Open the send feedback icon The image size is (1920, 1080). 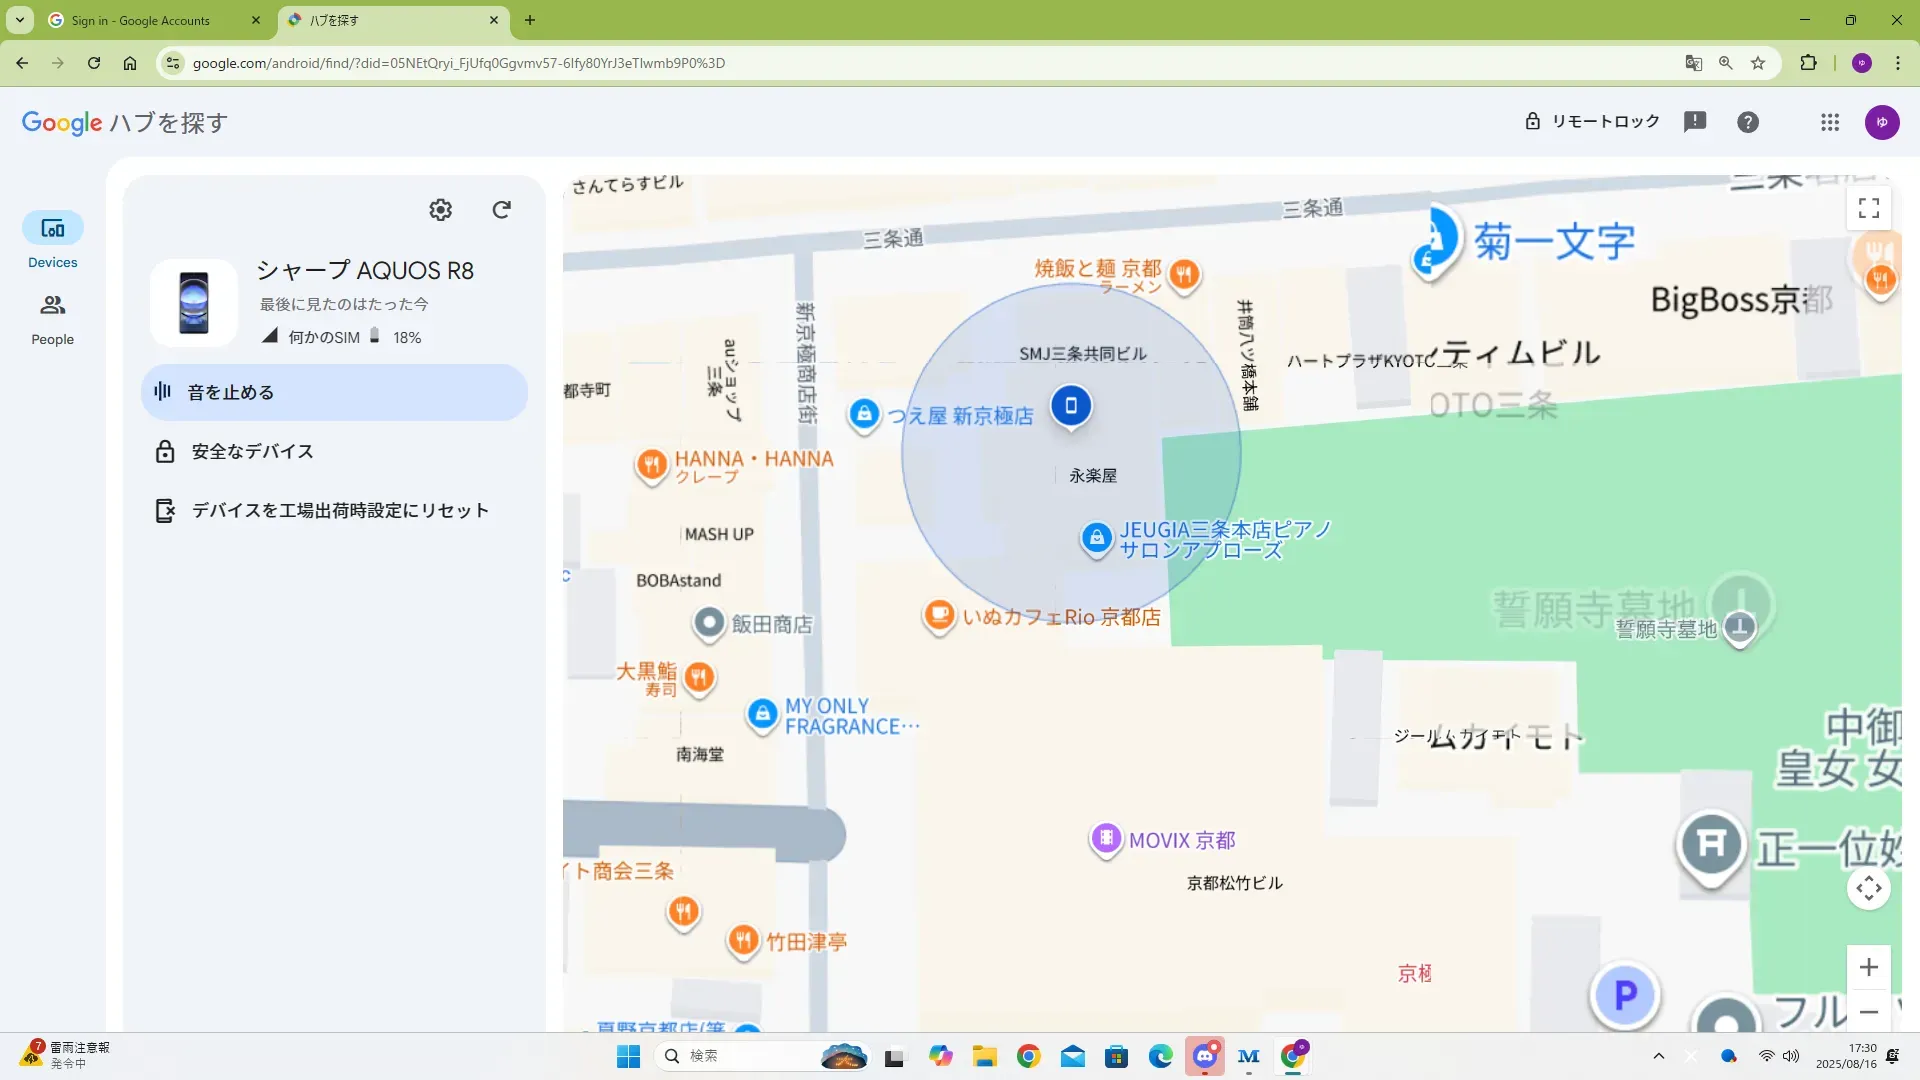[x=1694, y=121]
